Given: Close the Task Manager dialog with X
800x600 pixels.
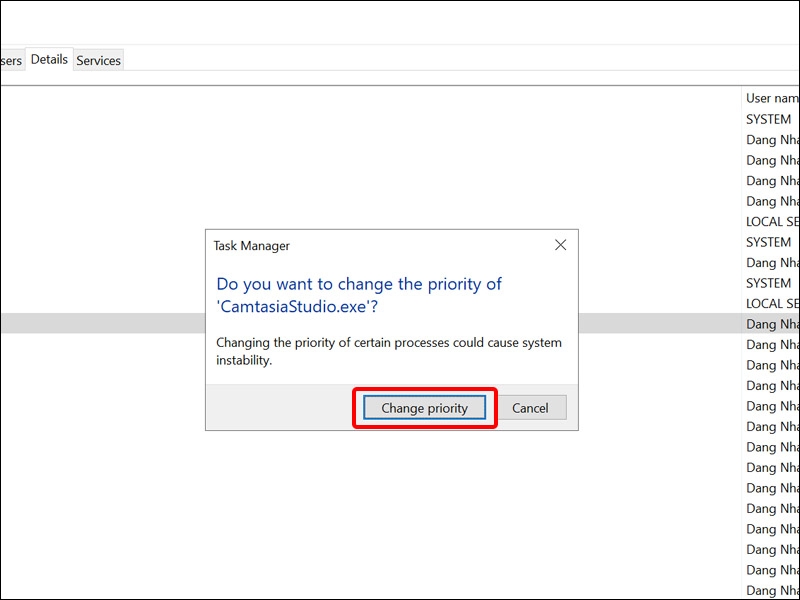Looking at the screenshot, I should (x=561, y=245).
